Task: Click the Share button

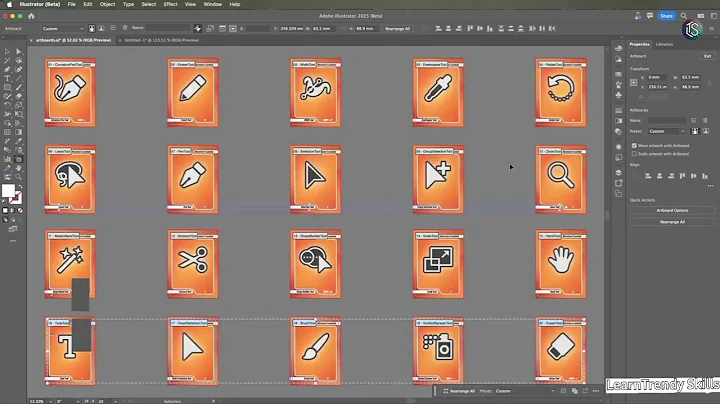Action: [x=666, y=16]
